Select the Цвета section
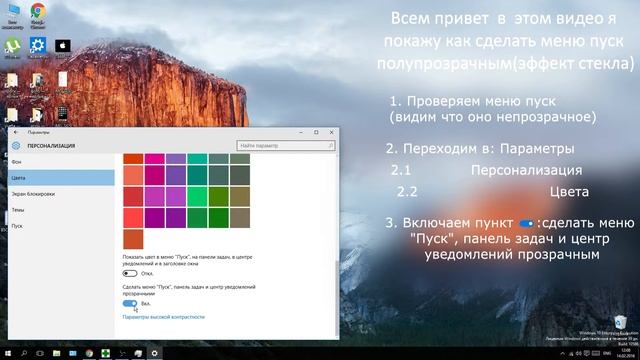 point(61,178)
